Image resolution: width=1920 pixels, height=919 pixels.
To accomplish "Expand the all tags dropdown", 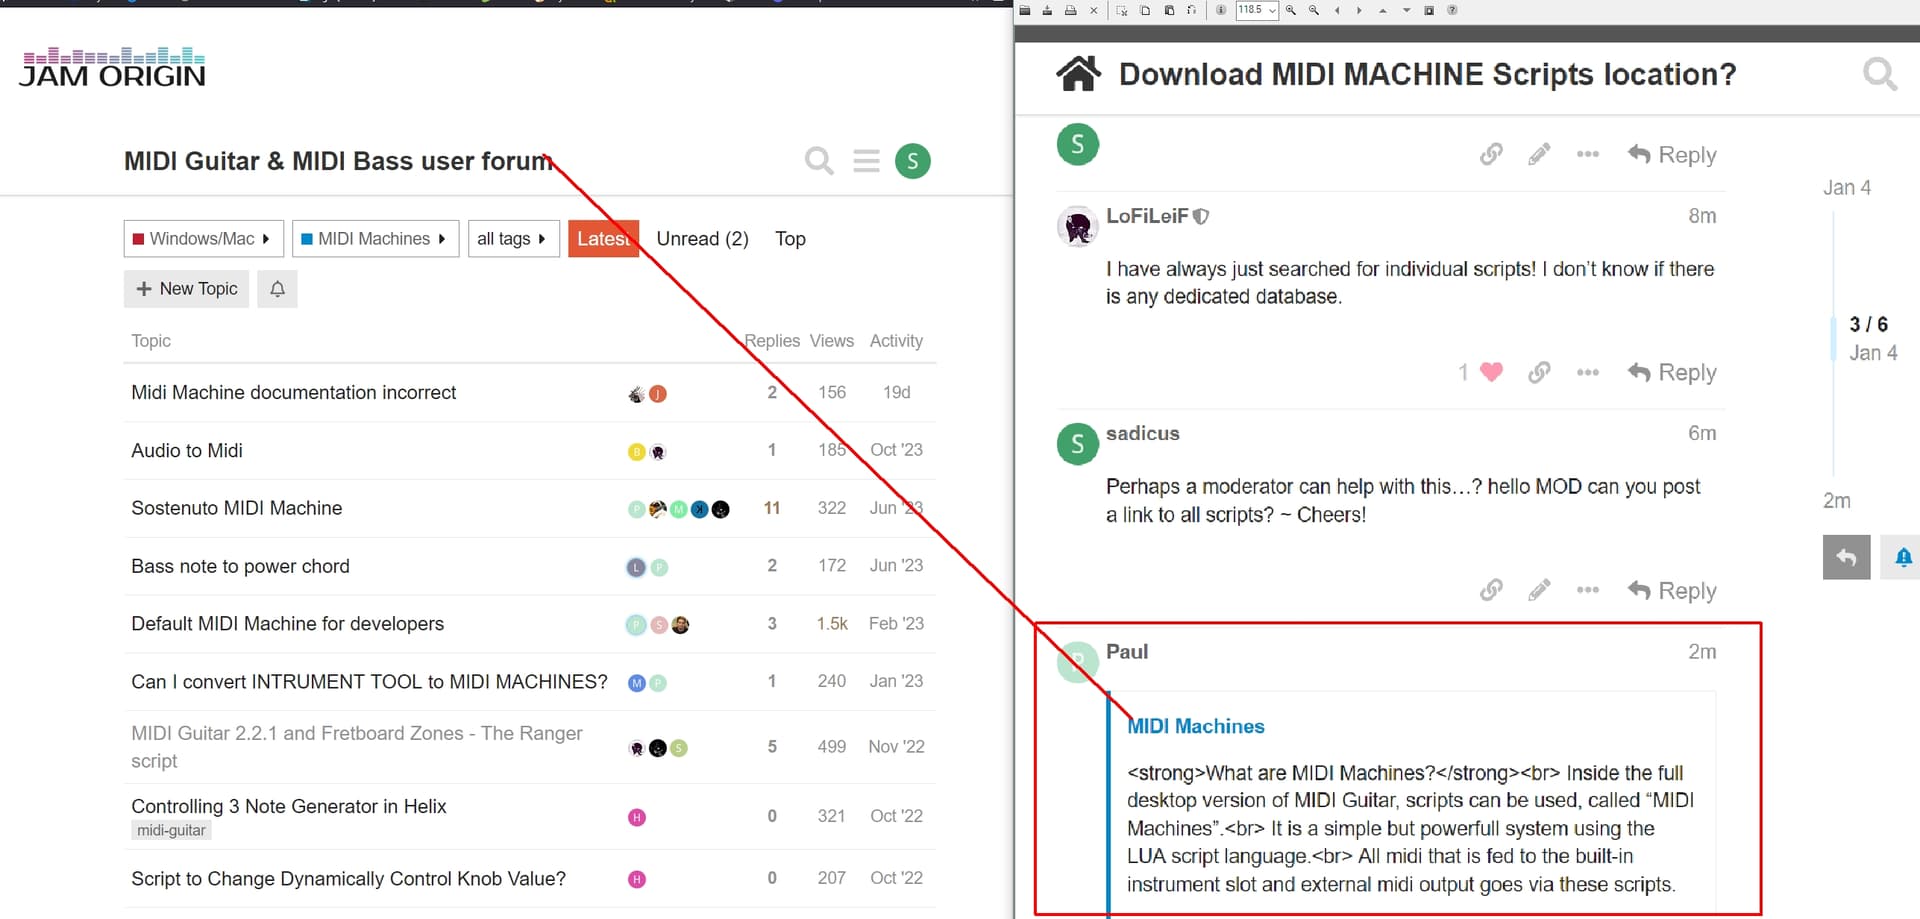I will click(x=514, y=239).
